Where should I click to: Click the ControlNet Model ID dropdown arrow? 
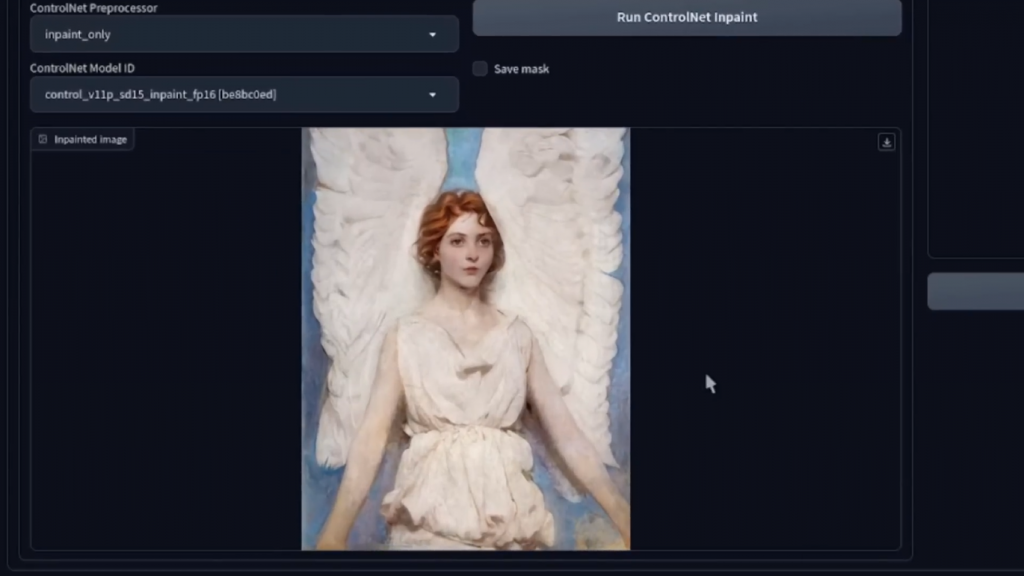tap(432, 95)
